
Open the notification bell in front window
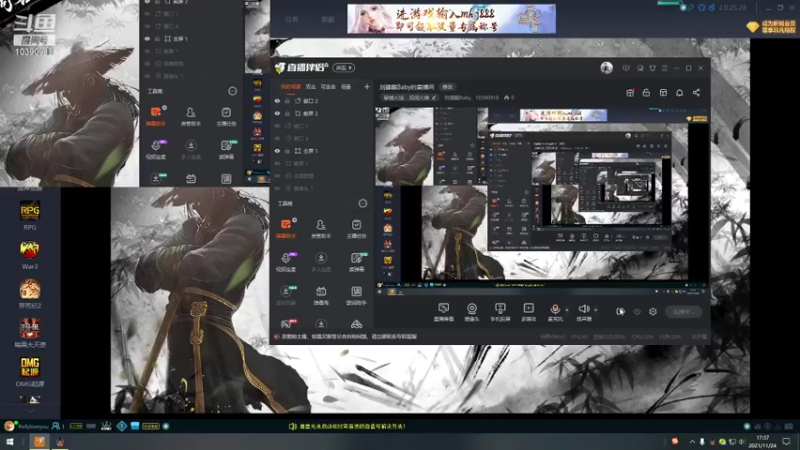pos(680,92)
